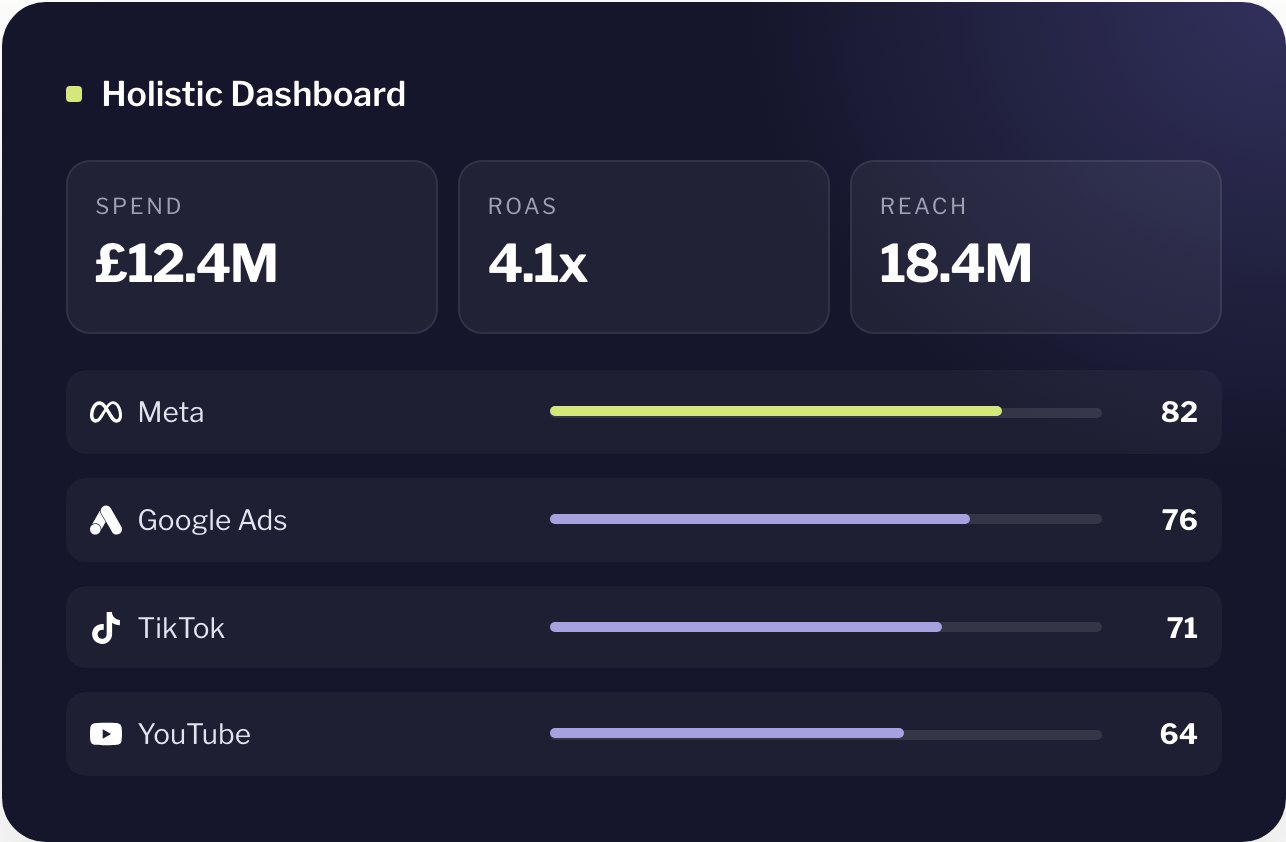Click the Meta progress bar
Viewport: 1286px width, 842px height.
[x=826, y=412]
